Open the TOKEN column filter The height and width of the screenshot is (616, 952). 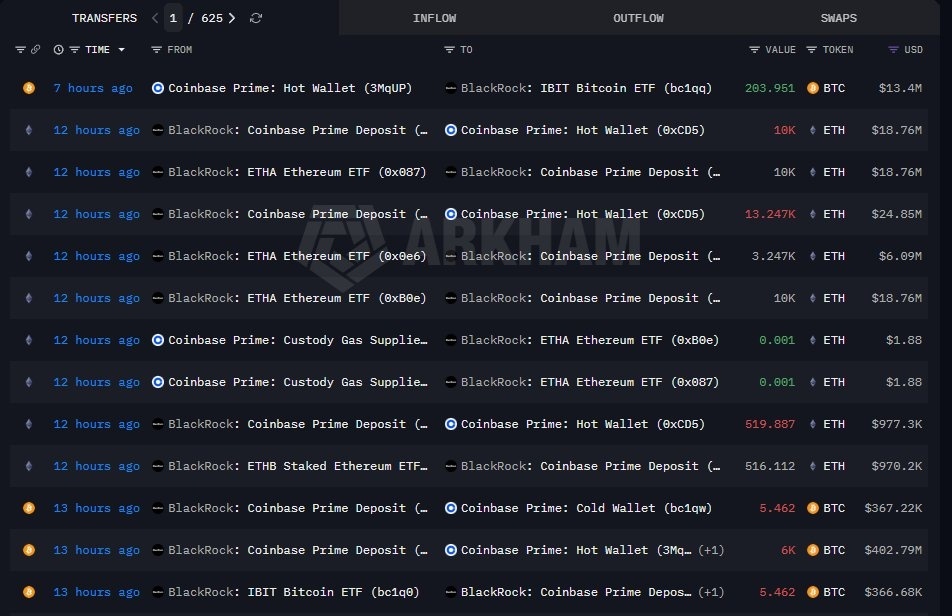(811, 50)
